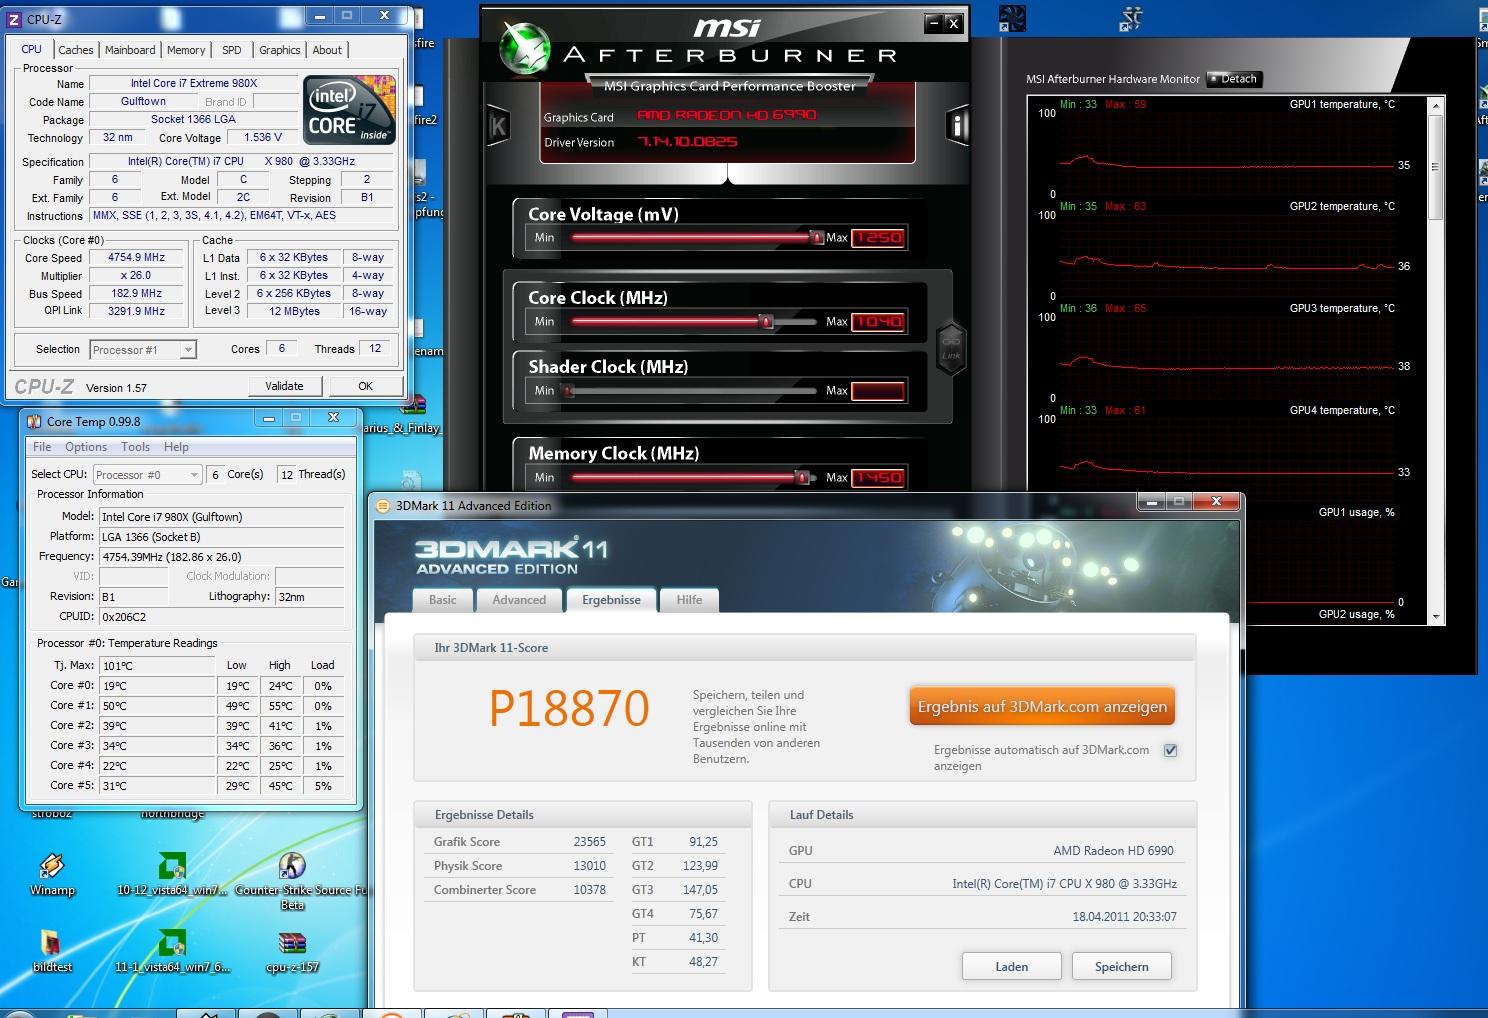Image resolution: width=1488 pixels, height=1018 pixels.
Task: Click the Core Temp title bar icon
Action: [x=34, y=421]
